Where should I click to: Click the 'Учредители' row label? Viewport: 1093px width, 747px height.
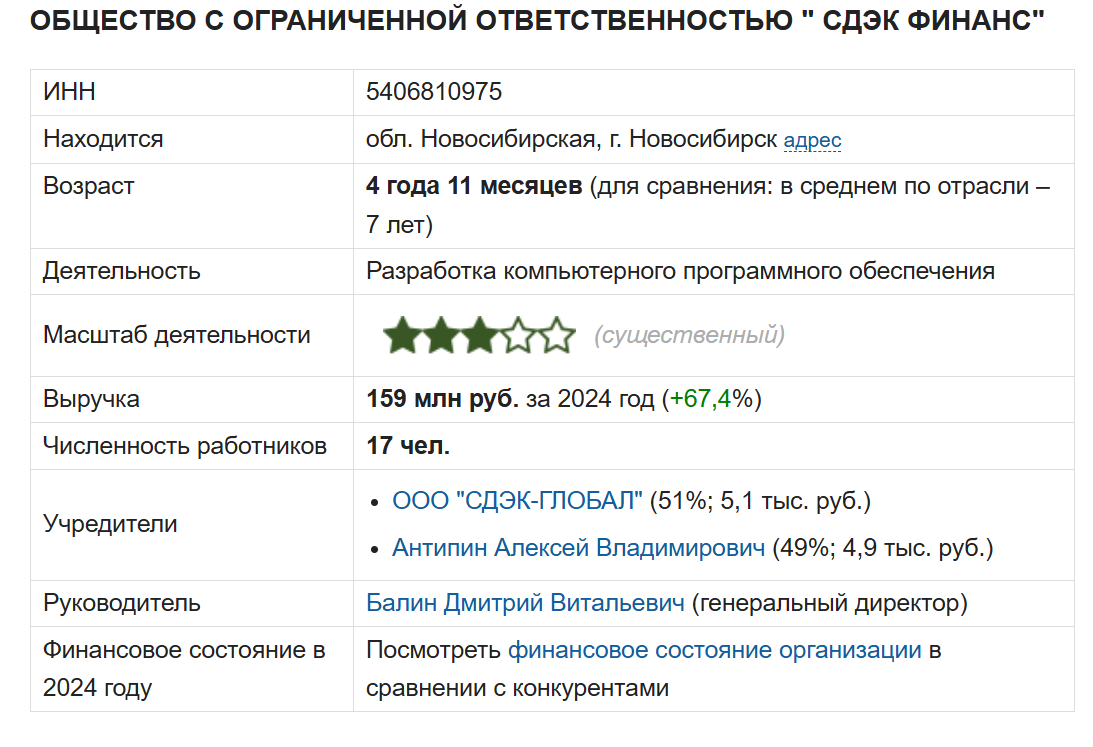pos(110,524)
